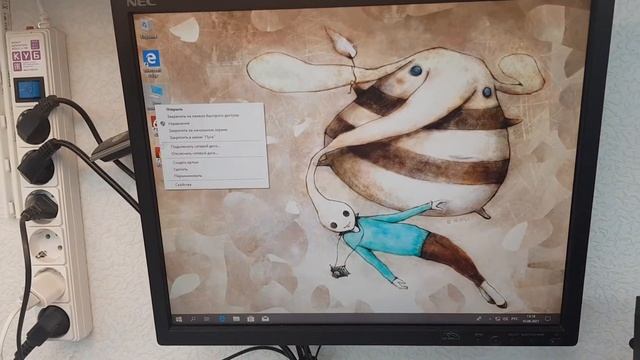Open the Microsoft Edge desktop shortcut
This screenshot has width=640, height=360.
tap(151, 63)
